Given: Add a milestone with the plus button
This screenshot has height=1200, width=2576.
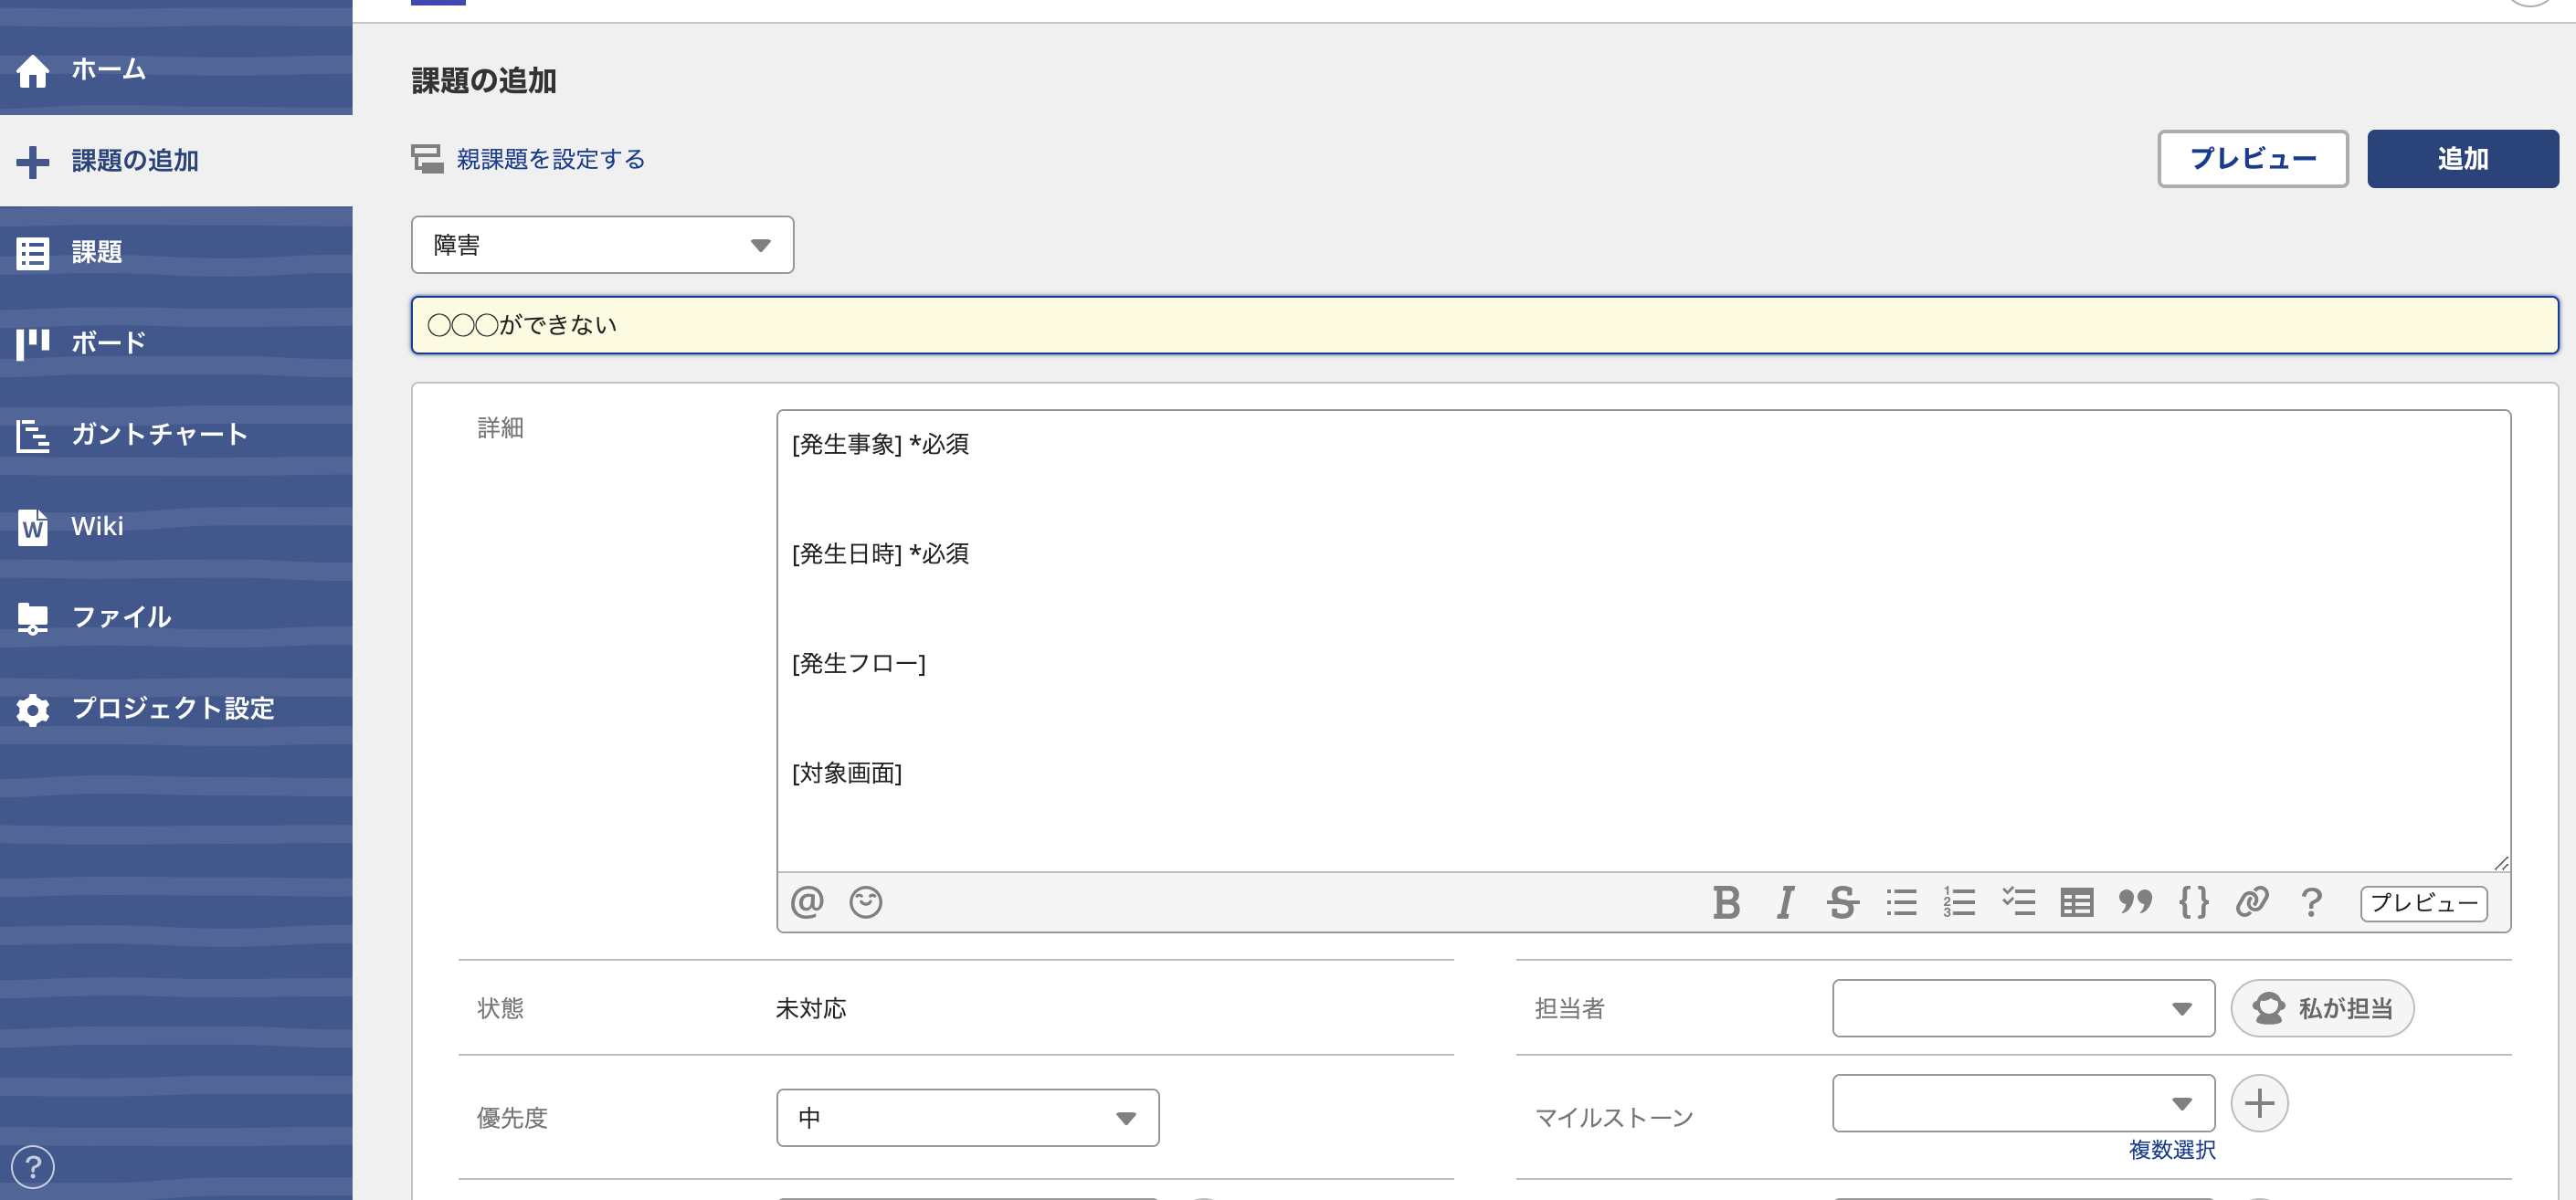Looking at the screenshot, I should click(2259, 1103).
